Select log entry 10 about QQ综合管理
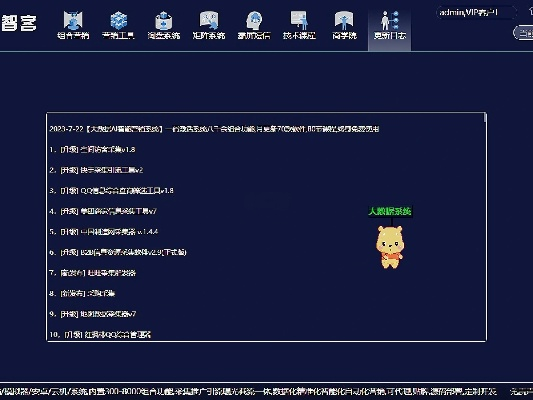The image size is (533, 400). click(100, 334)
